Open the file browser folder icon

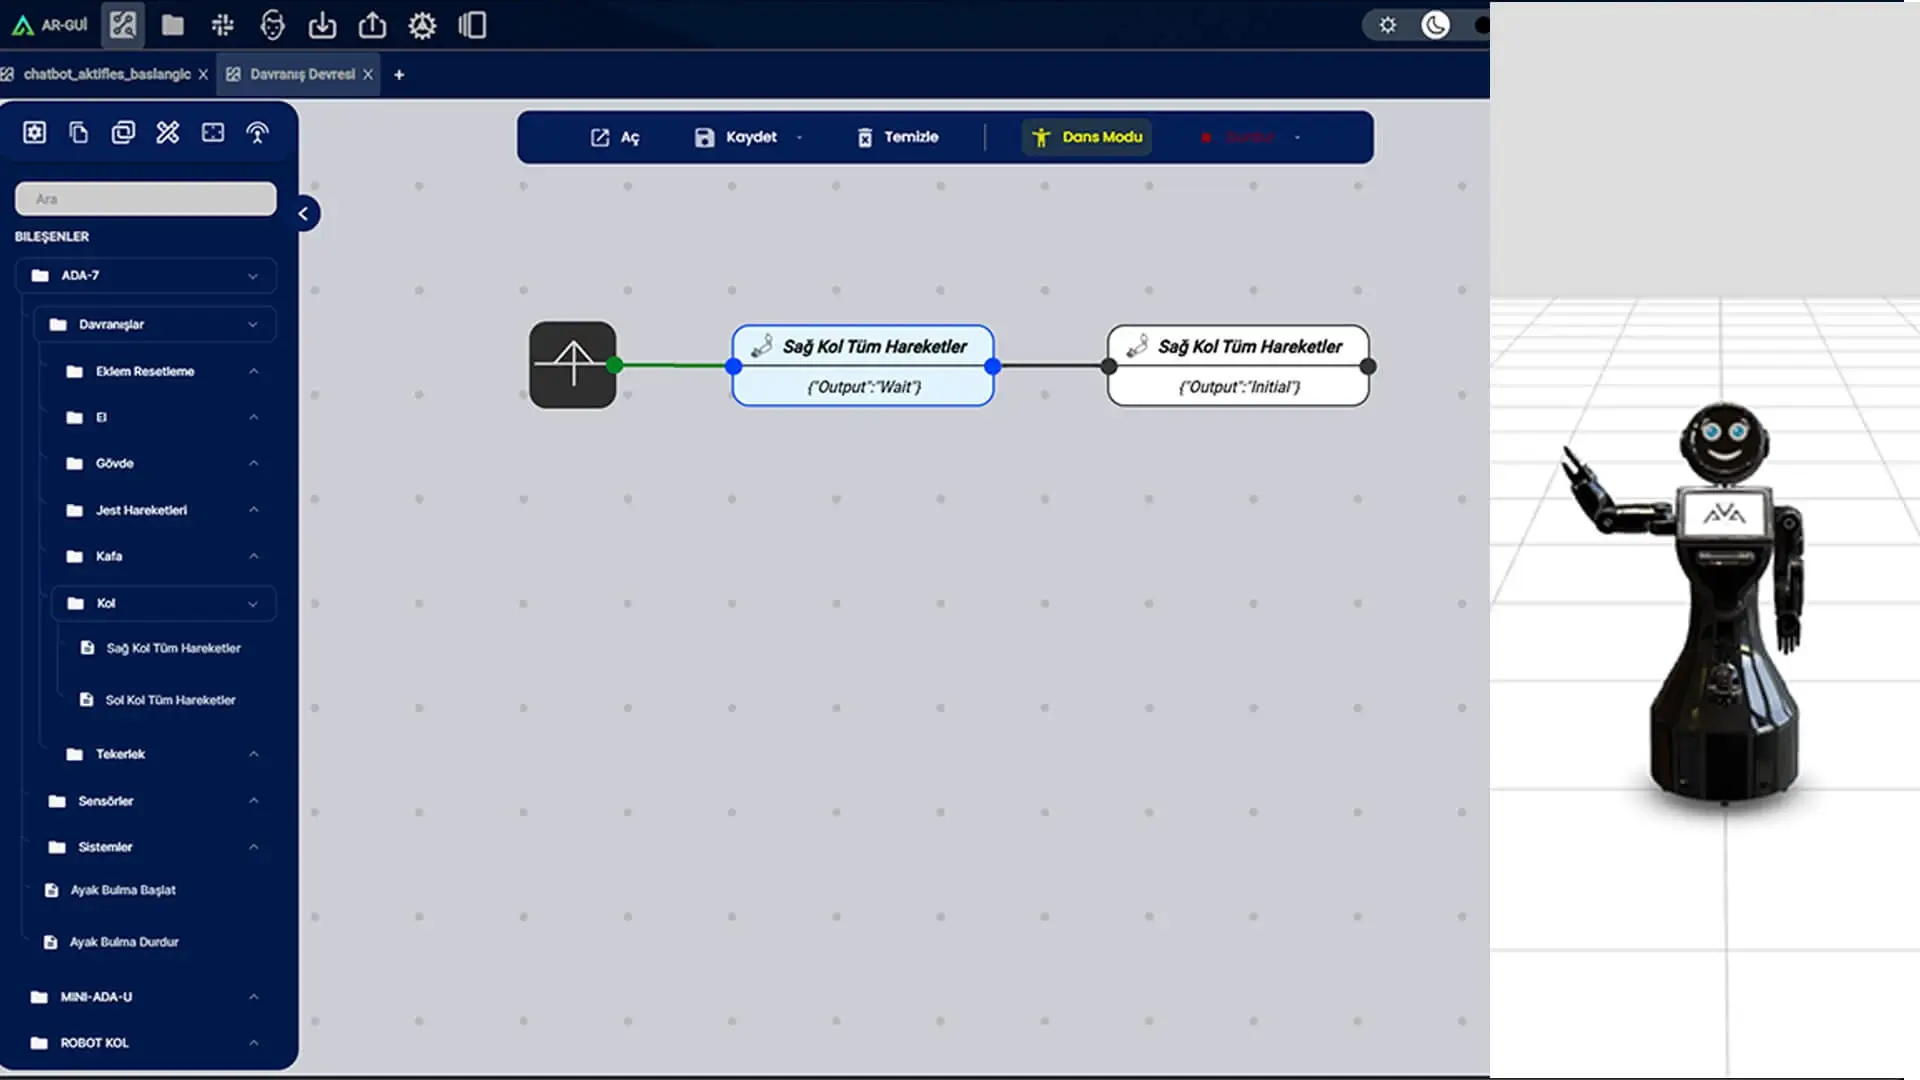(172, 25)
